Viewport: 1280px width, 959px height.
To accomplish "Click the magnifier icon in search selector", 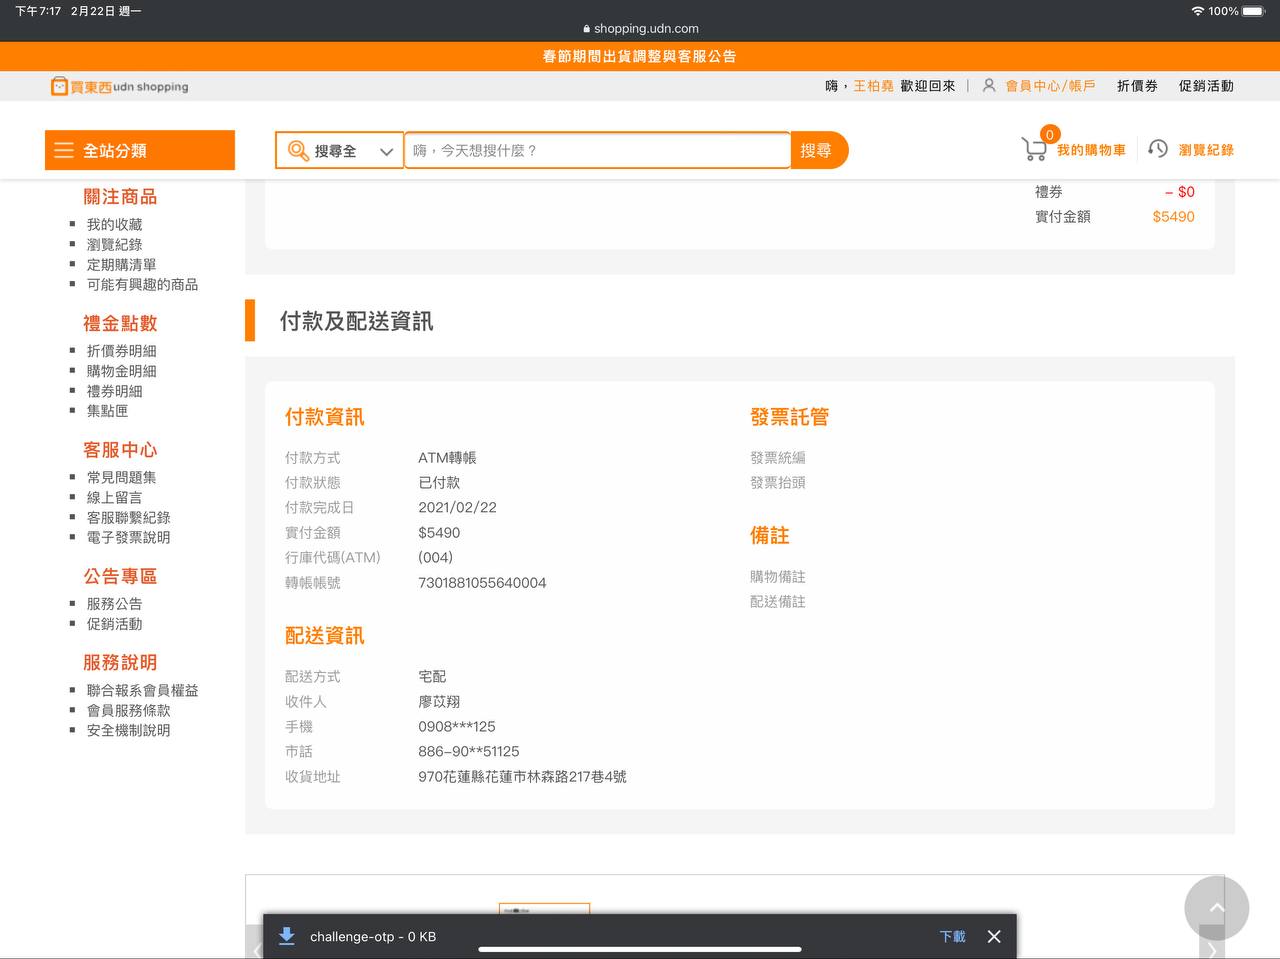I will coord(298,151).
